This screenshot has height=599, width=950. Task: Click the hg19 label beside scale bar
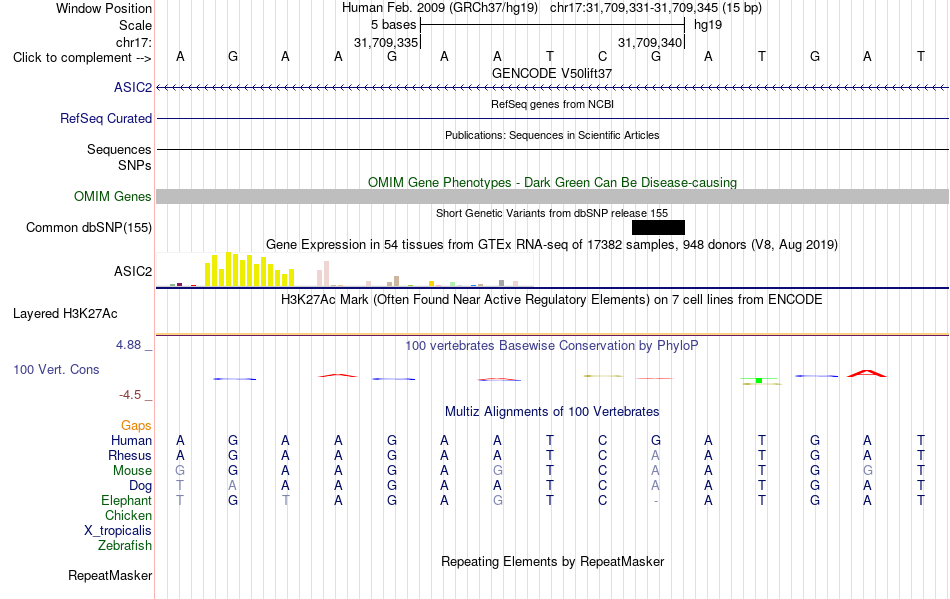pyautogui.click(x=708, y=25)
